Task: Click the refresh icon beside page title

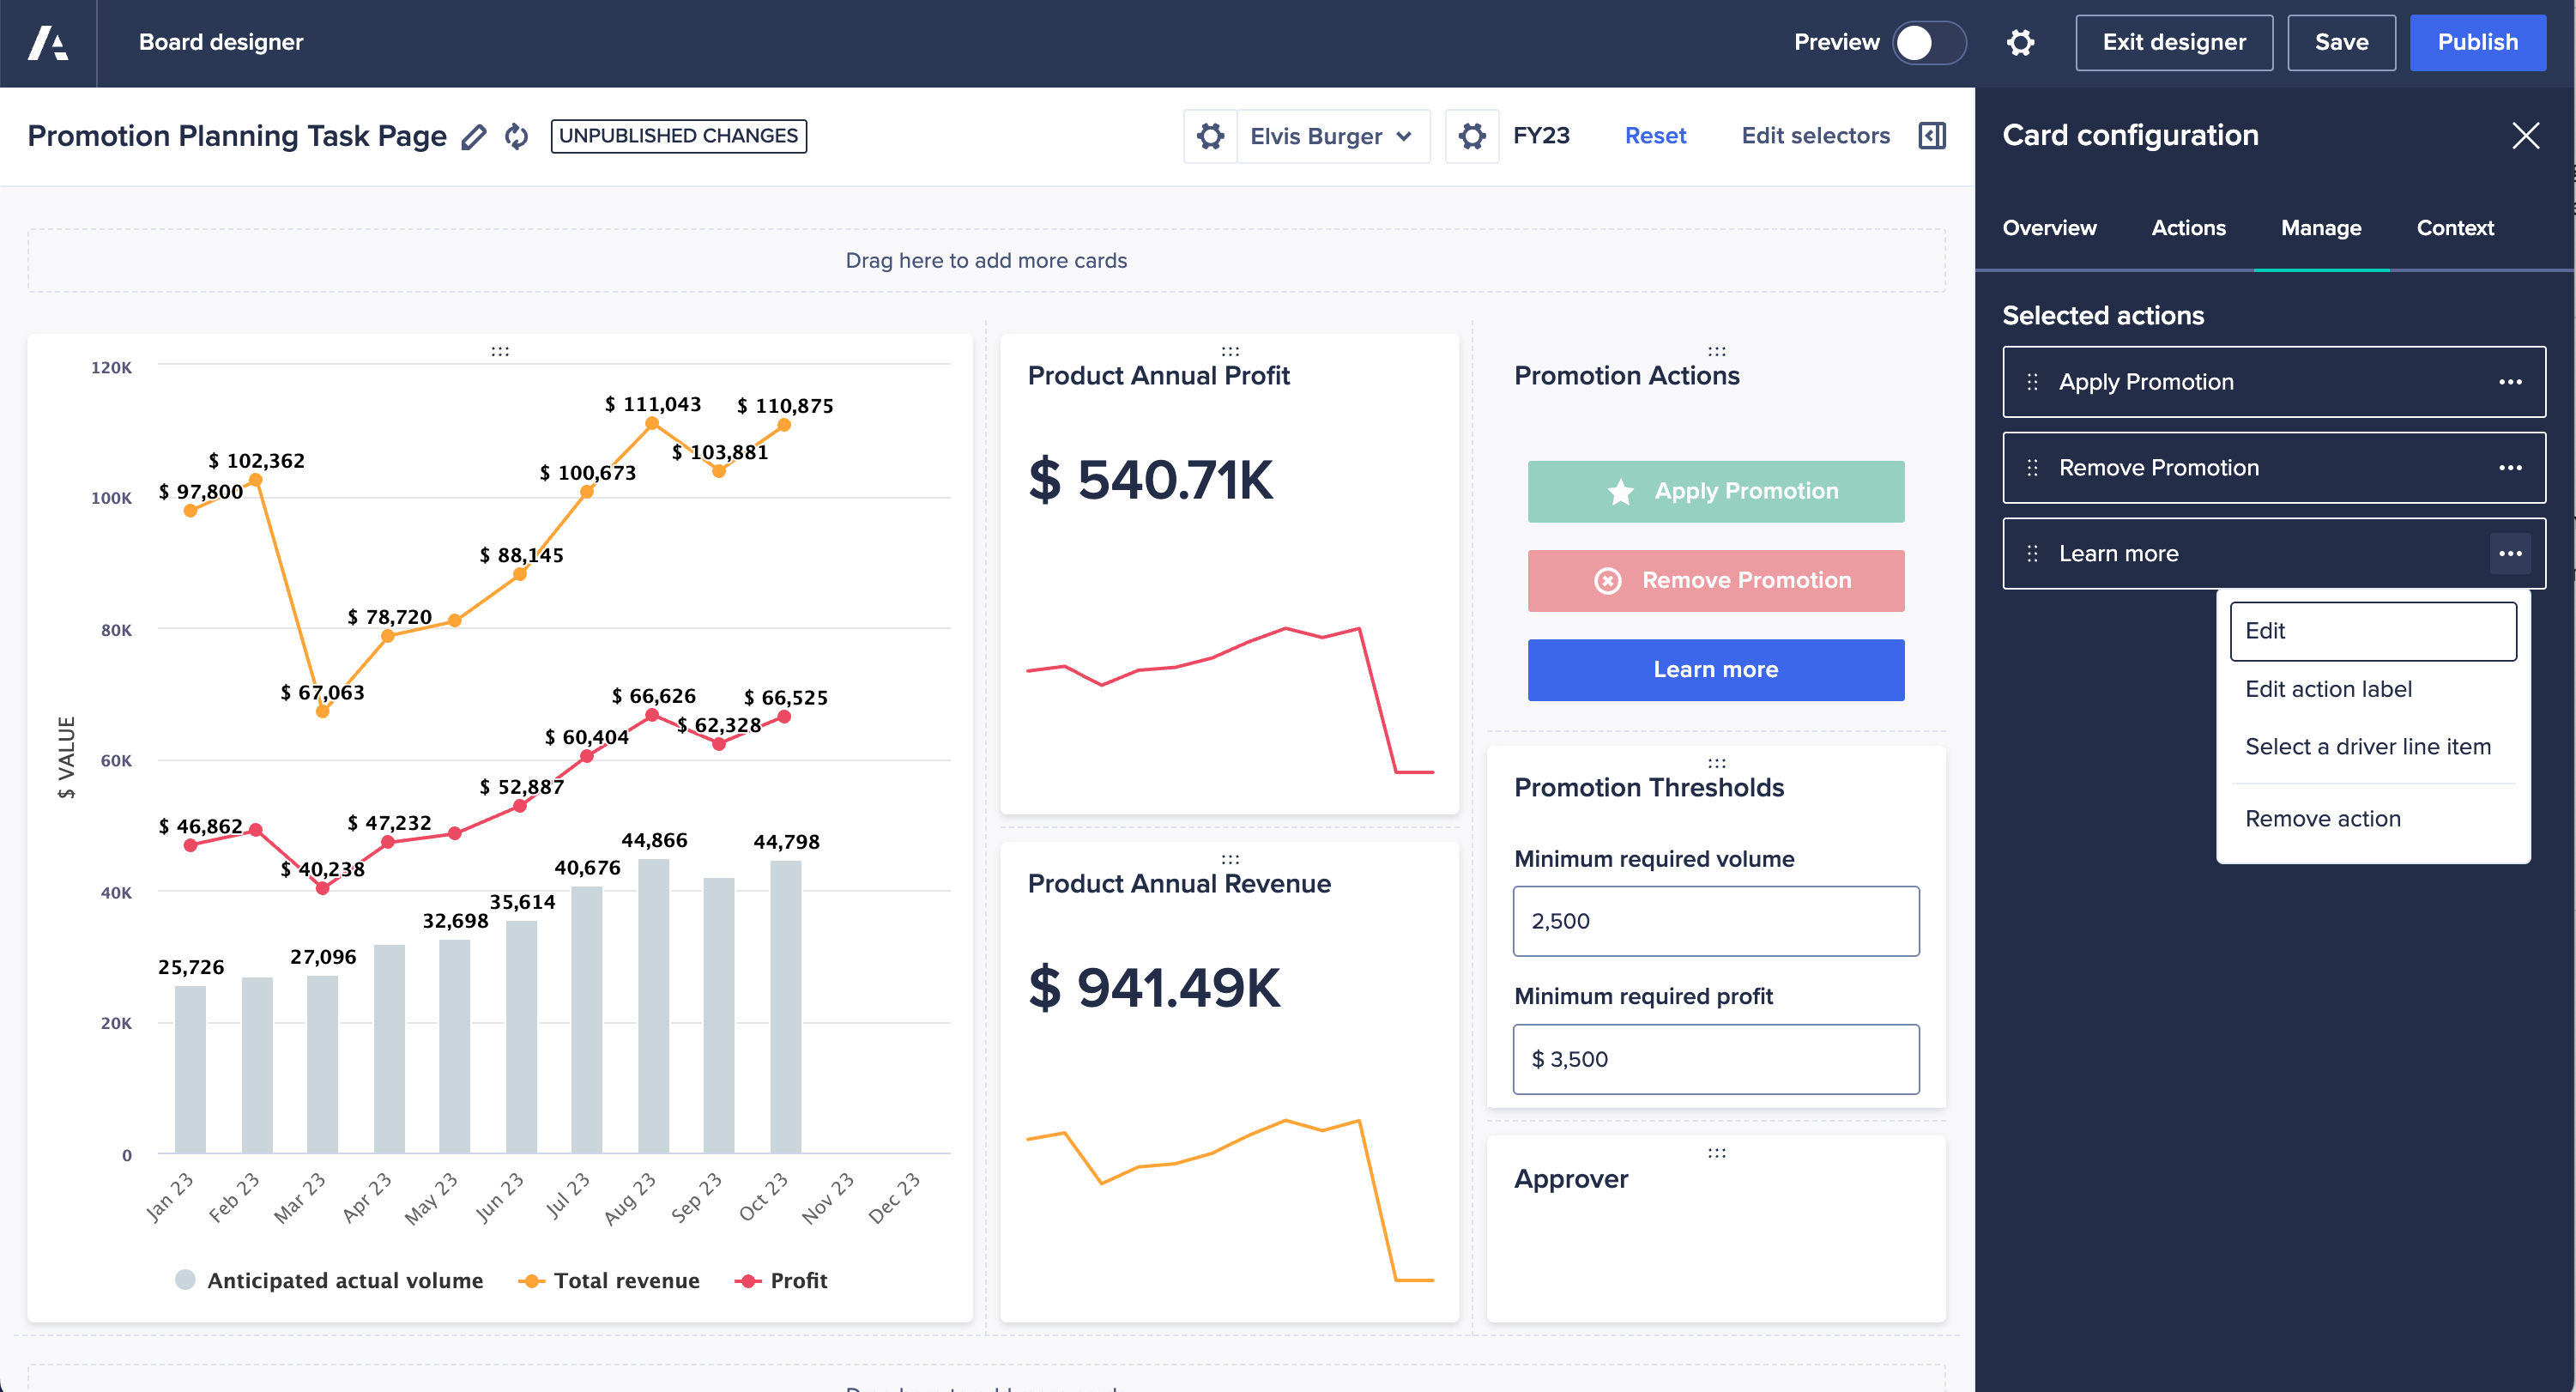Action: coord(516,136)
